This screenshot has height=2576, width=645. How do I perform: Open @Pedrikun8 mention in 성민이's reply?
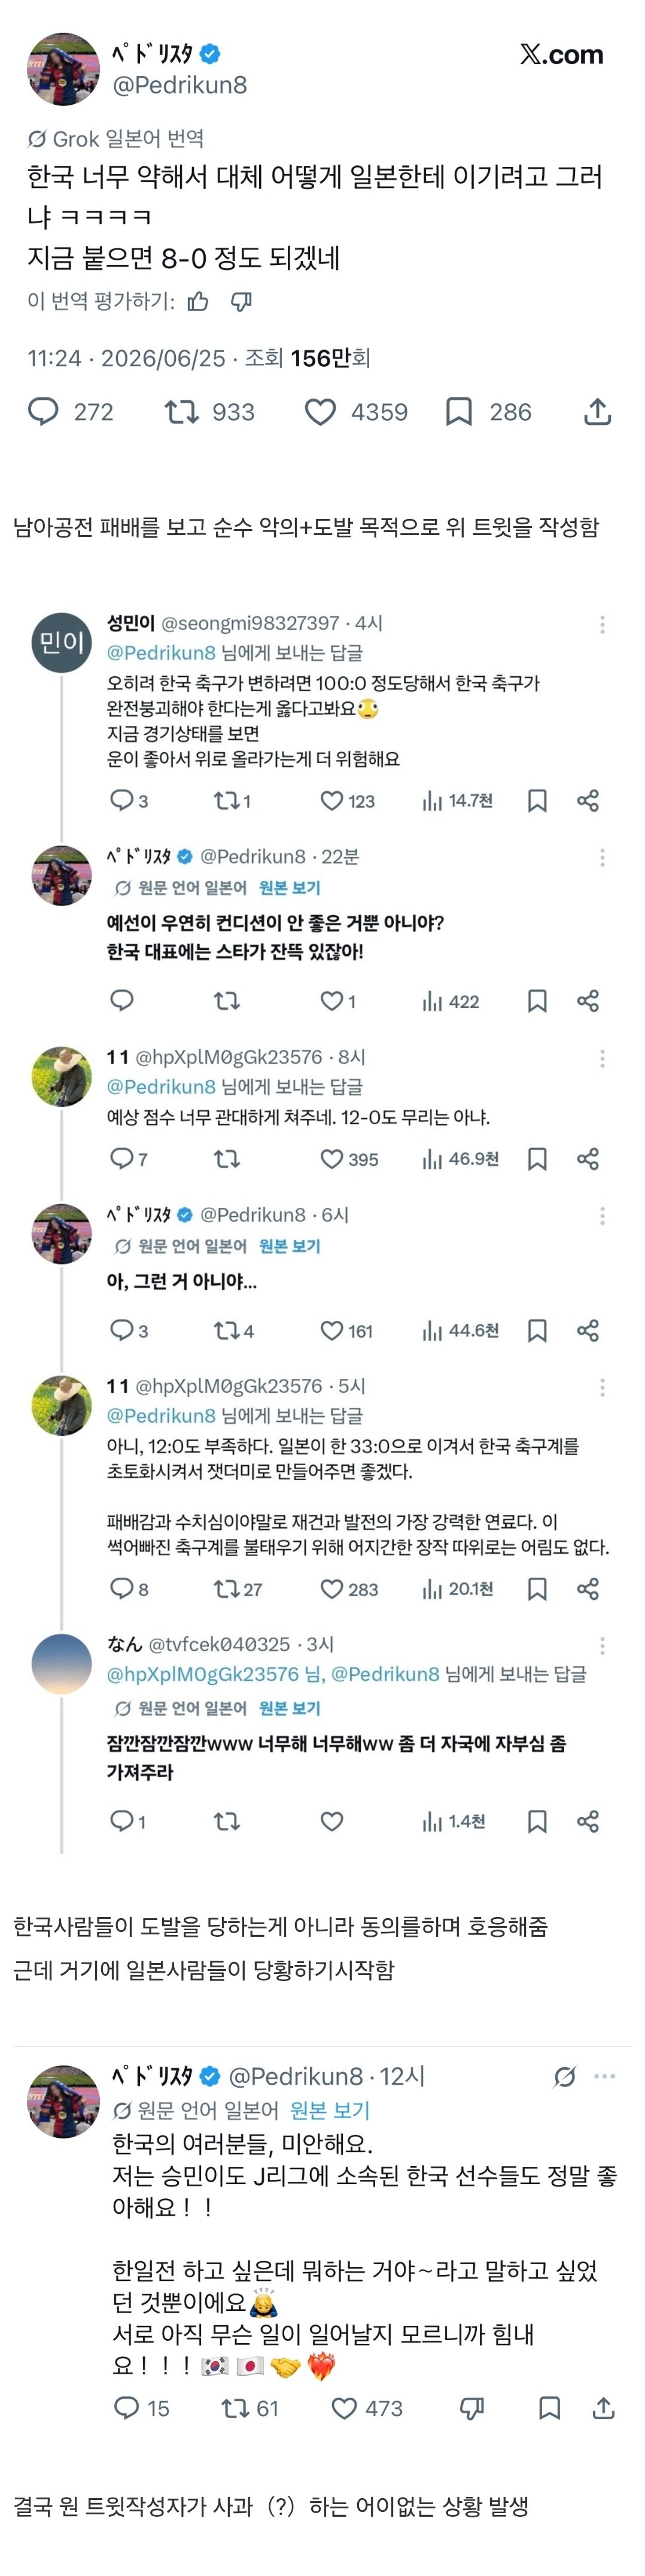pyautogui.click(x=161, y=653)
